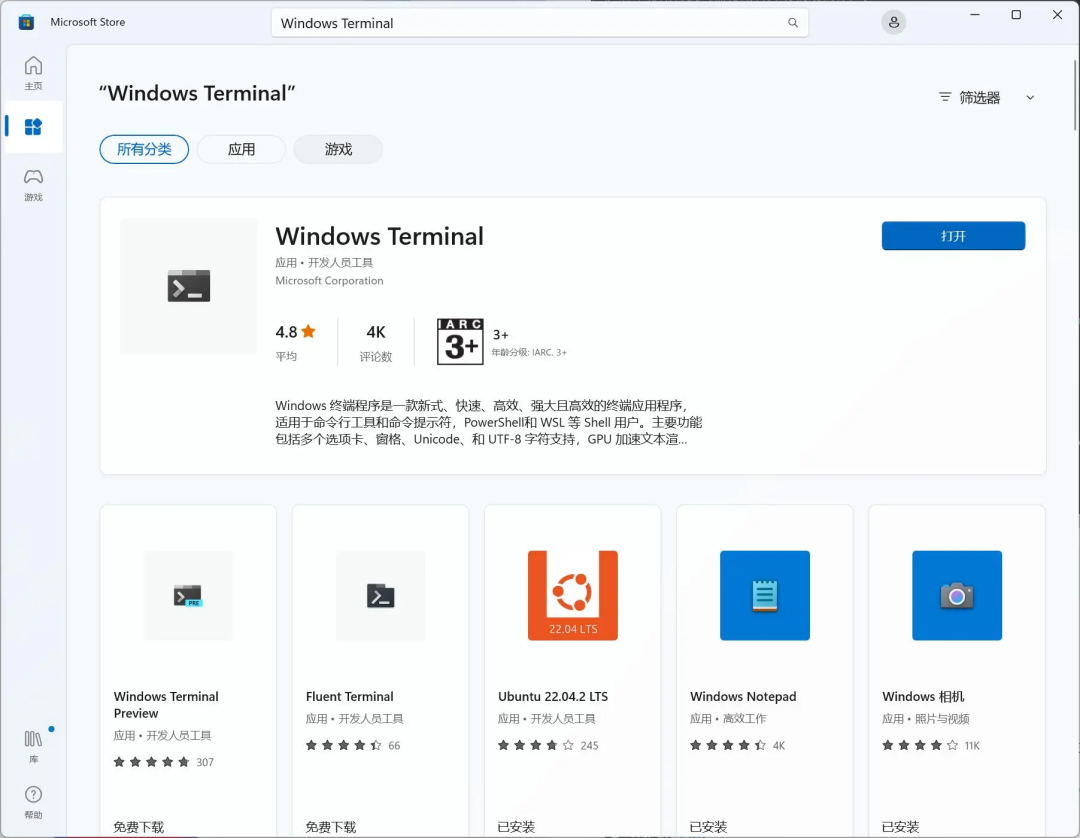Viewport: 1080px width, 838px height.
Task: Maximize the Microsoft Store window
Action: [x=1016, y=14]
